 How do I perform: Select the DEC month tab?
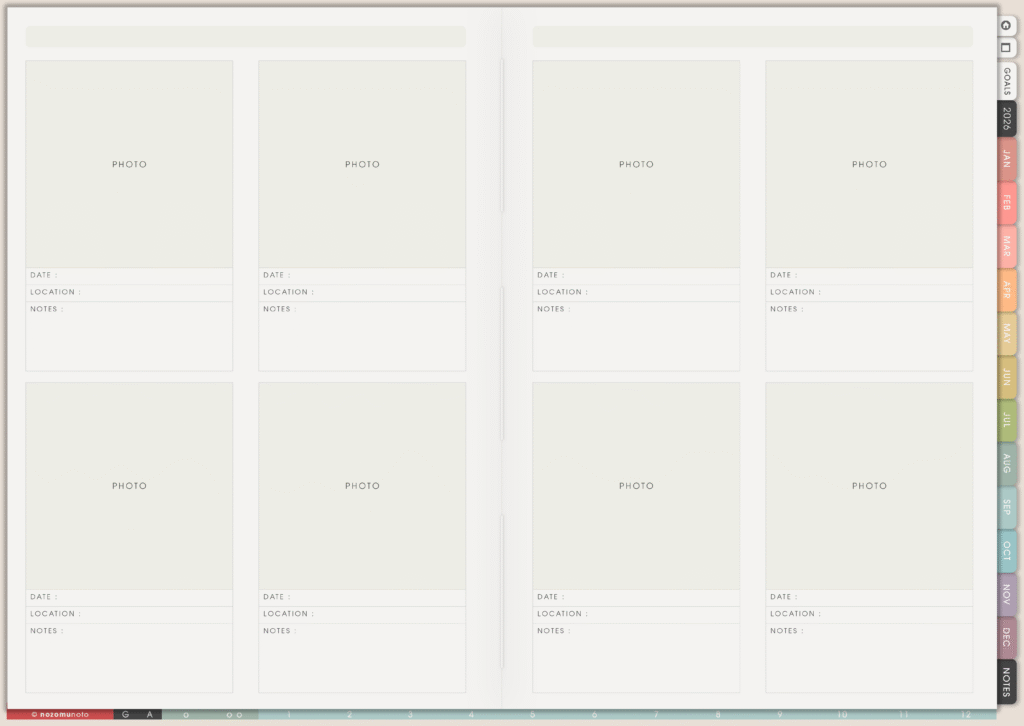(1006, 637)
